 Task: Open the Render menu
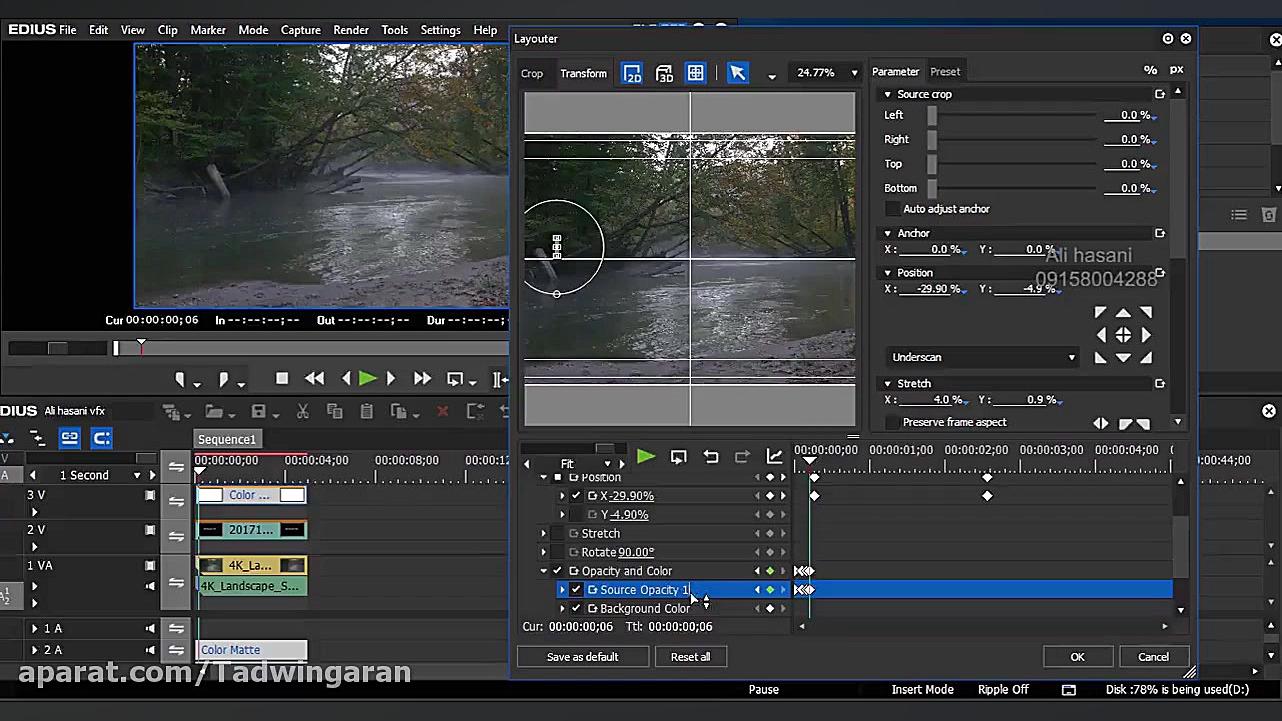tap(350, 30)
